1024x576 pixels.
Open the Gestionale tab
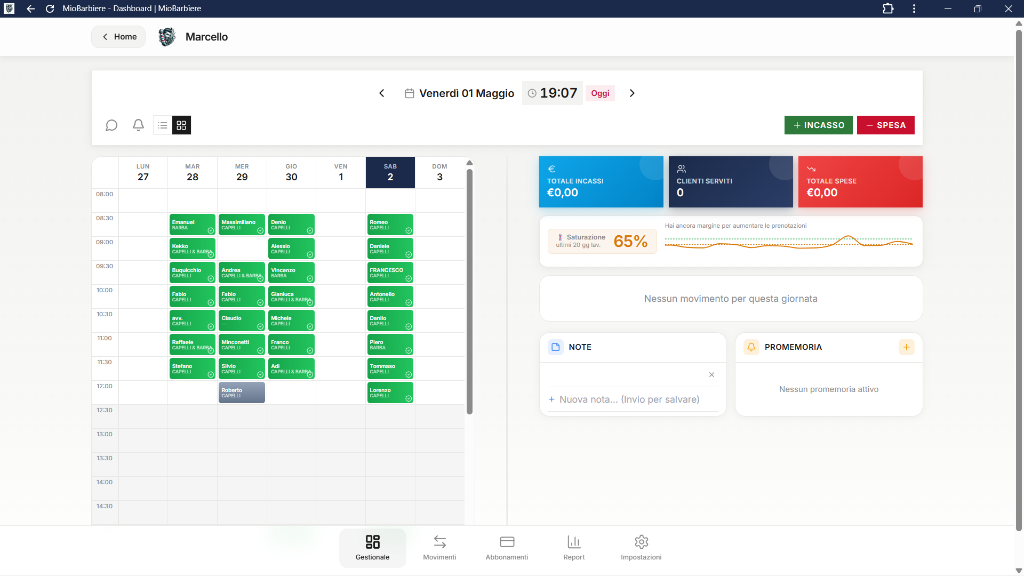(372, 547)
